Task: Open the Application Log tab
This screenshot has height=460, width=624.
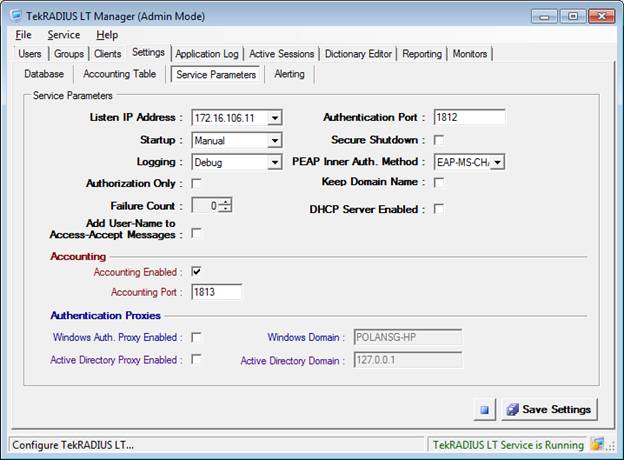Action: tap(207, 54)
